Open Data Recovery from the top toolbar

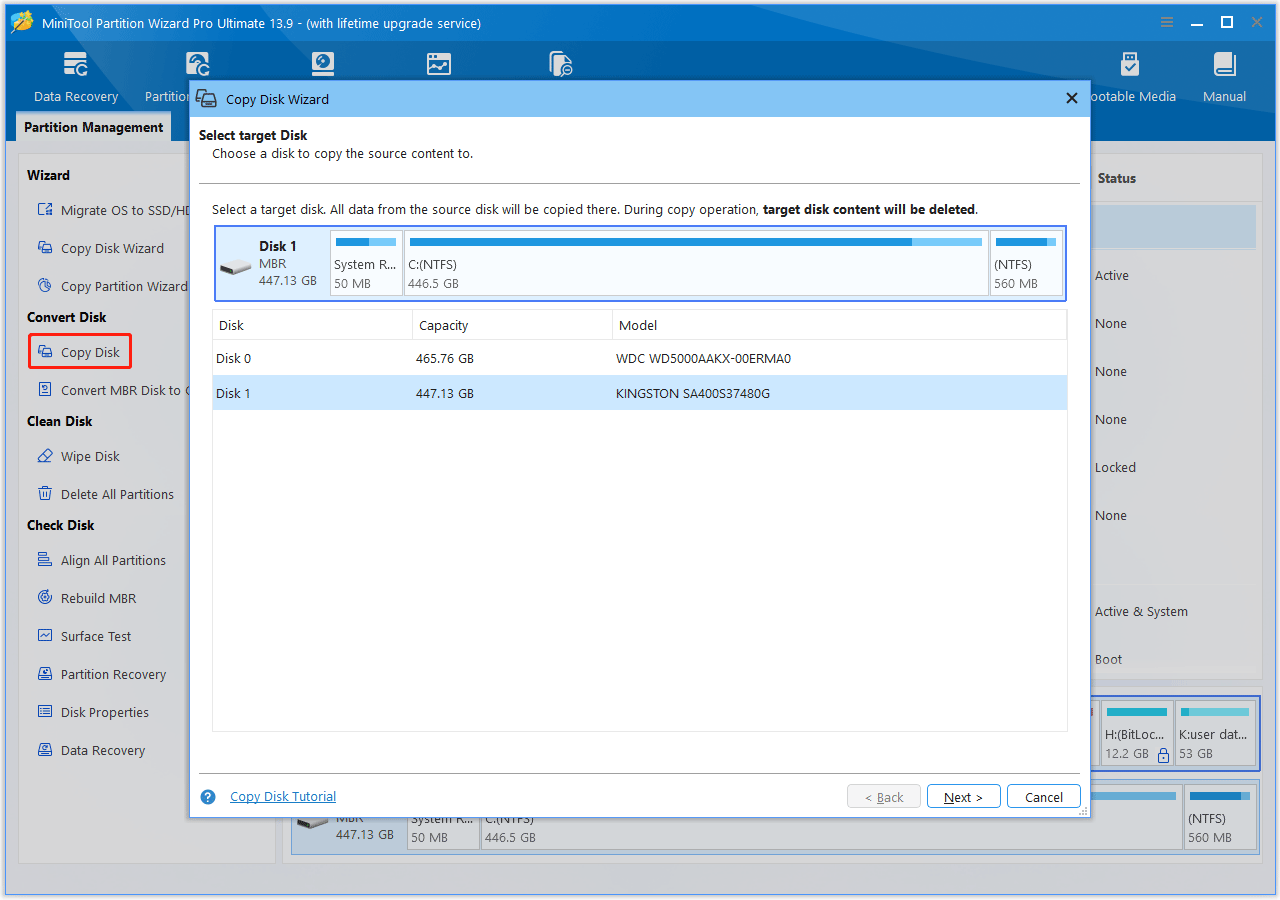coord(76,78)
